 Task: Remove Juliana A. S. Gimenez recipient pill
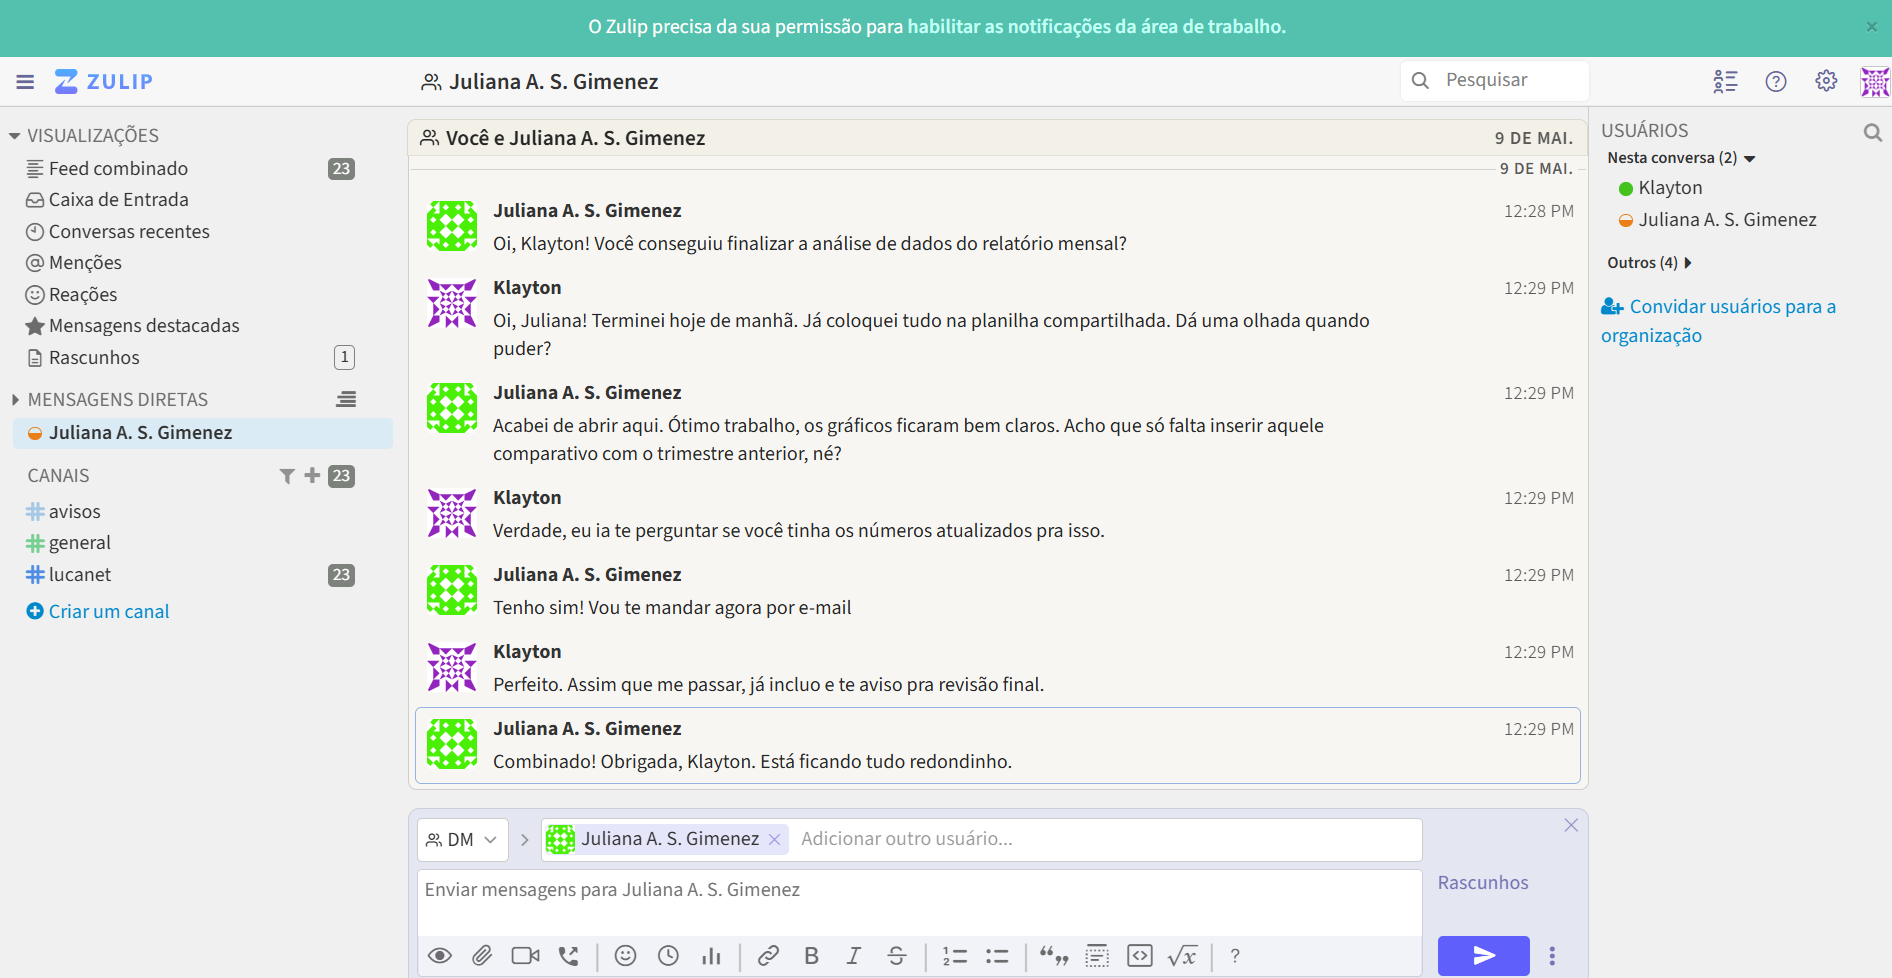[774, 840]
